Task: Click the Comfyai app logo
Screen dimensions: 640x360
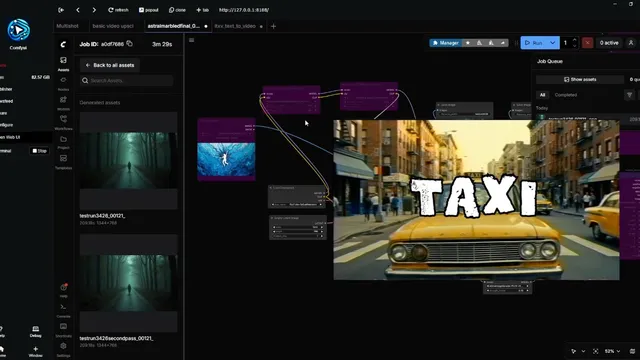Action: 18,30
